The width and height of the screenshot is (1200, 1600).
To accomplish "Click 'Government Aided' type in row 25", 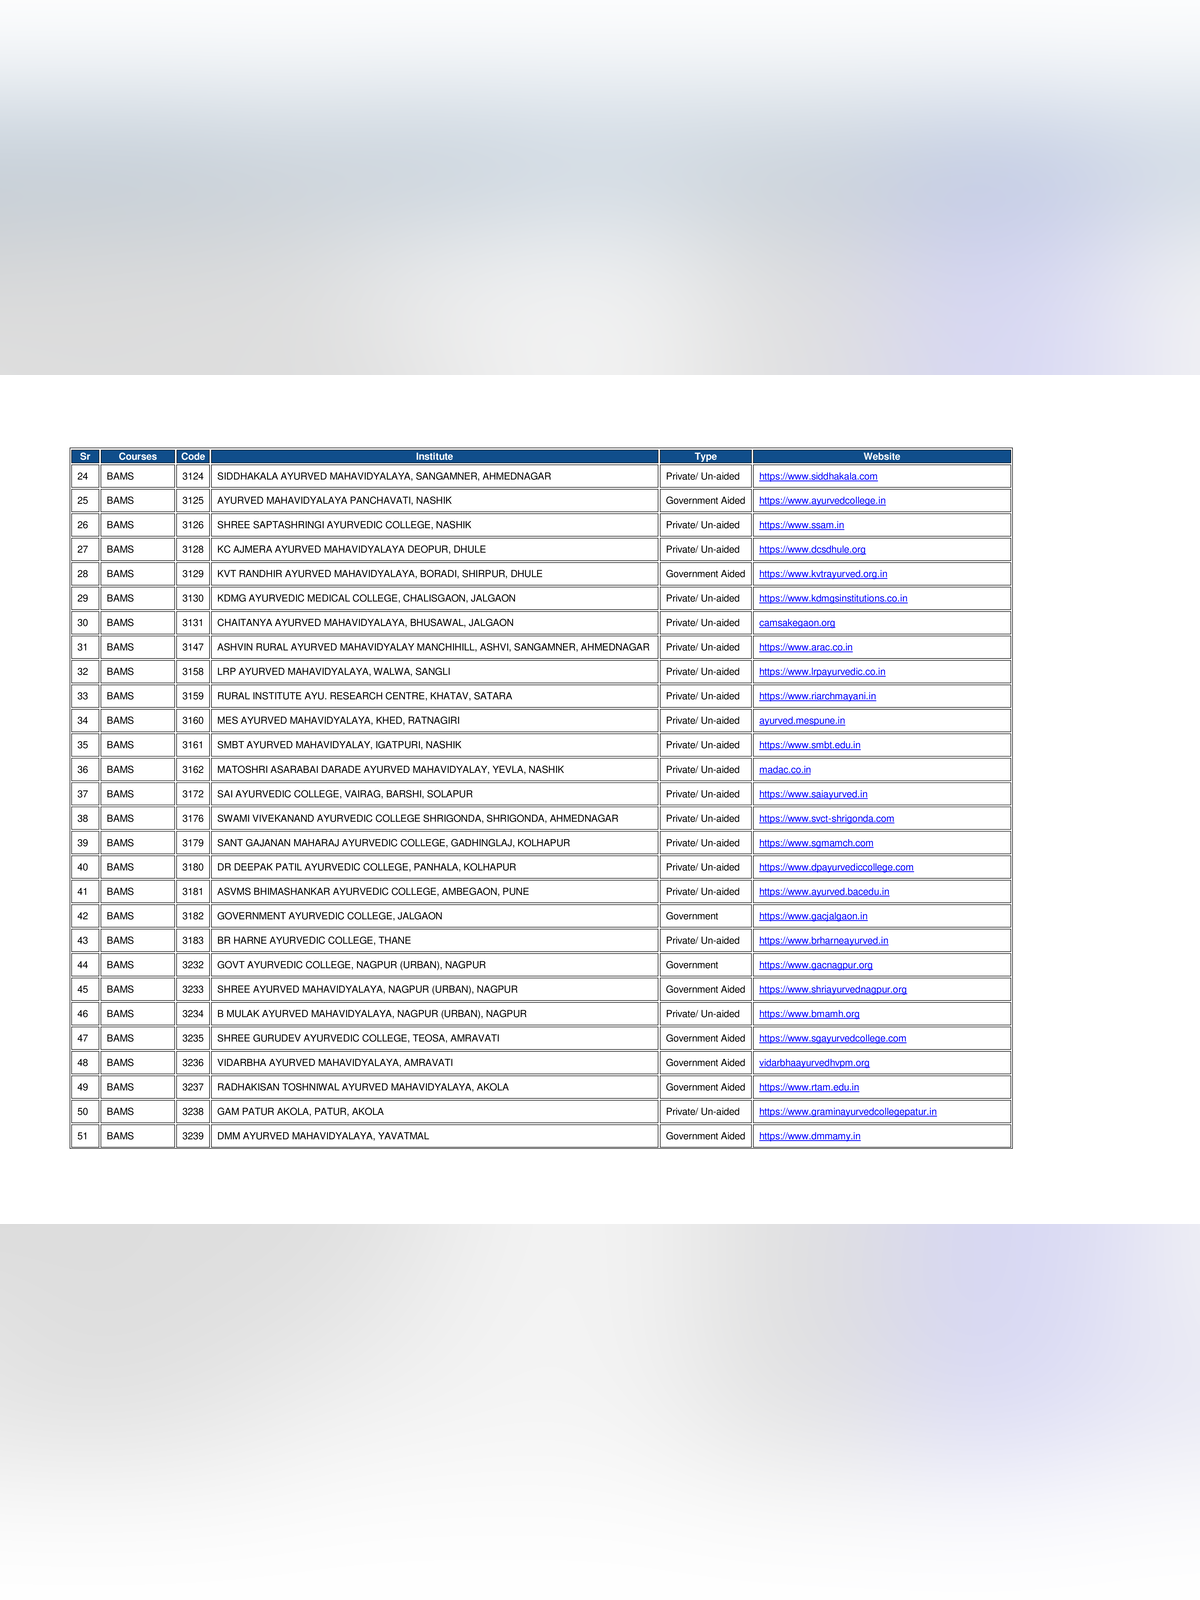I will 706,501.
